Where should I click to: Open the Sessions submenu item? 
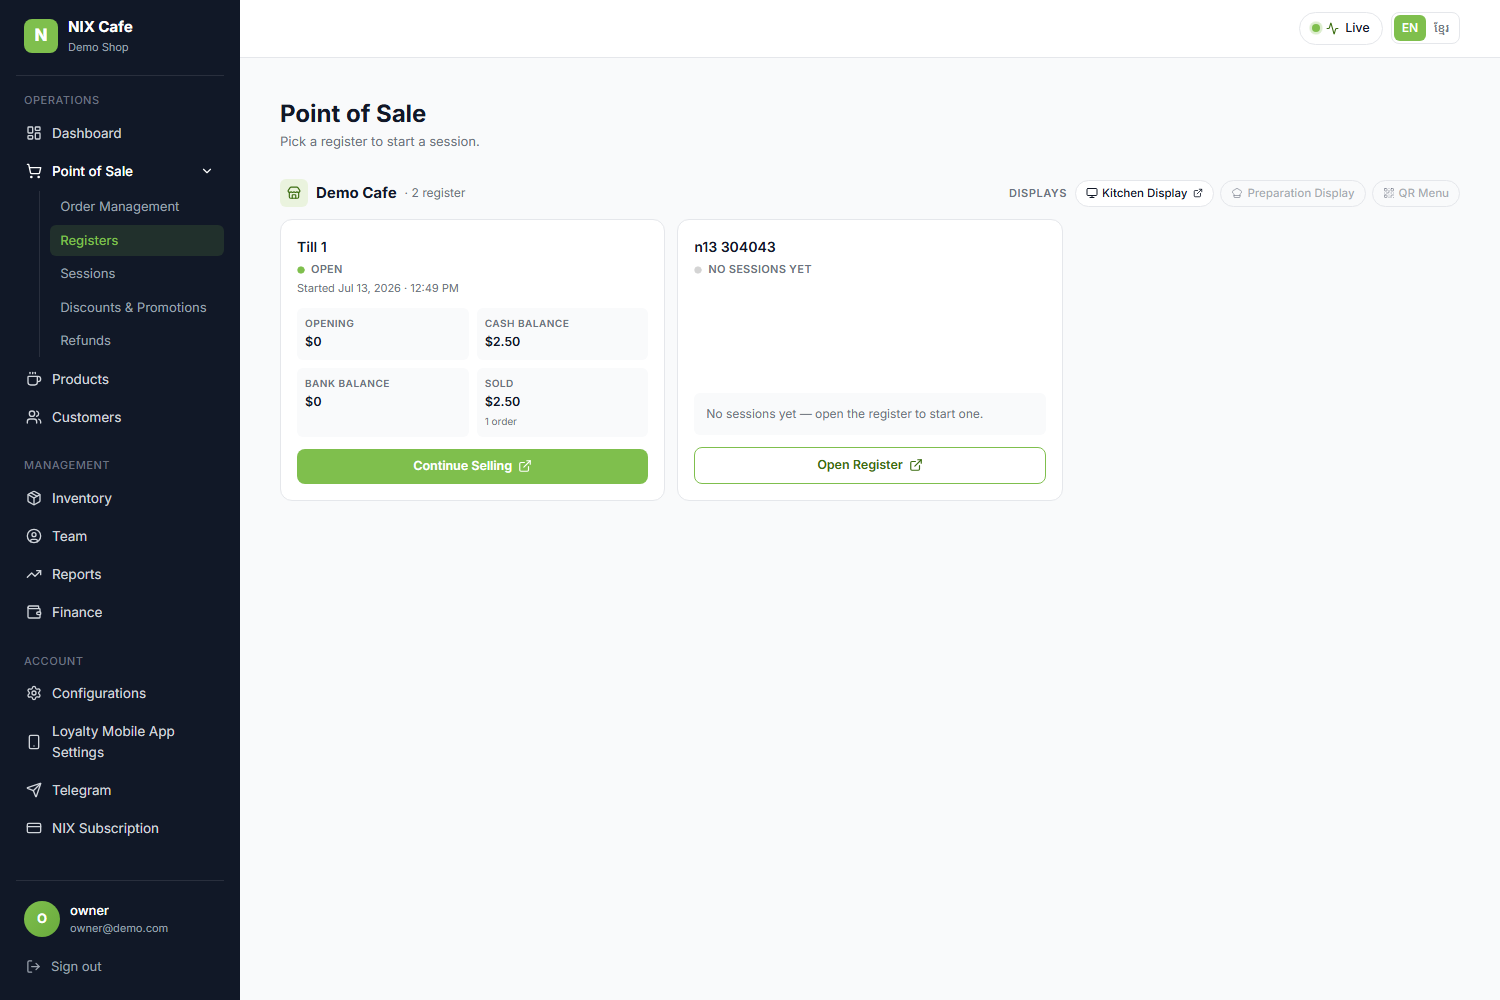click(88, 273)
